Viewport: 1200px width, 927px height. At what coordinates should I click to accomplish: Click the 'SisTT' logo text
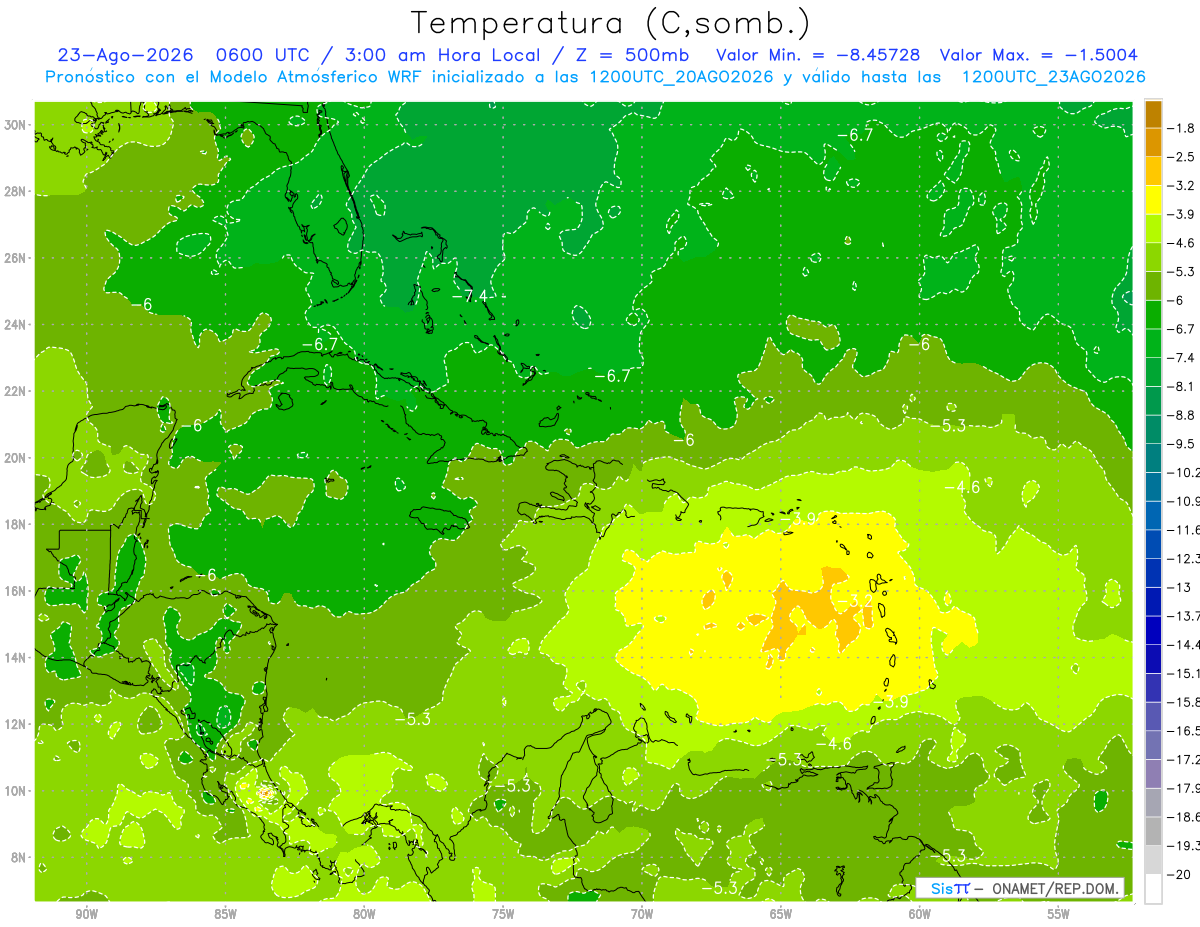949,888
